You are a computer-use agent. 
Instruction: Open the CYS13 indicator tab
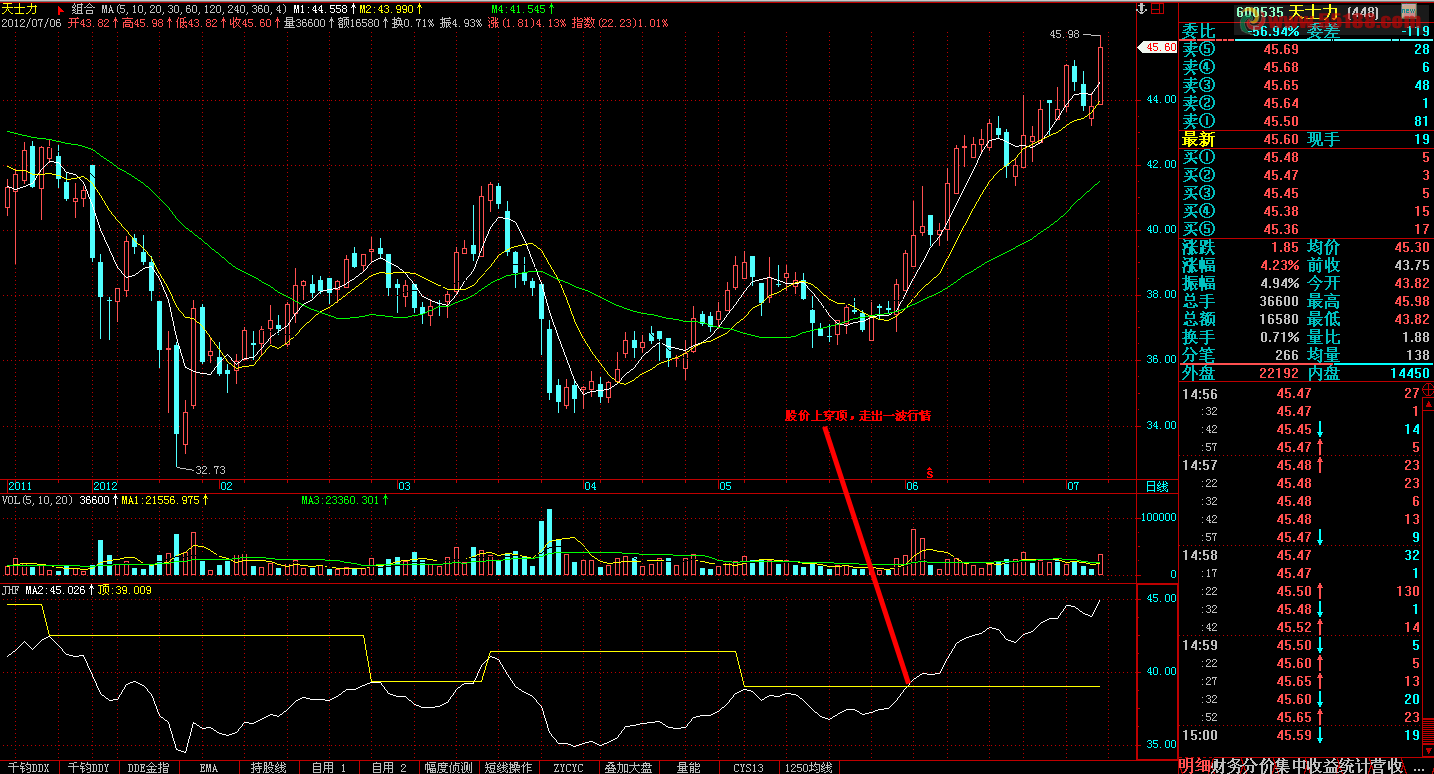click(748, 767)
